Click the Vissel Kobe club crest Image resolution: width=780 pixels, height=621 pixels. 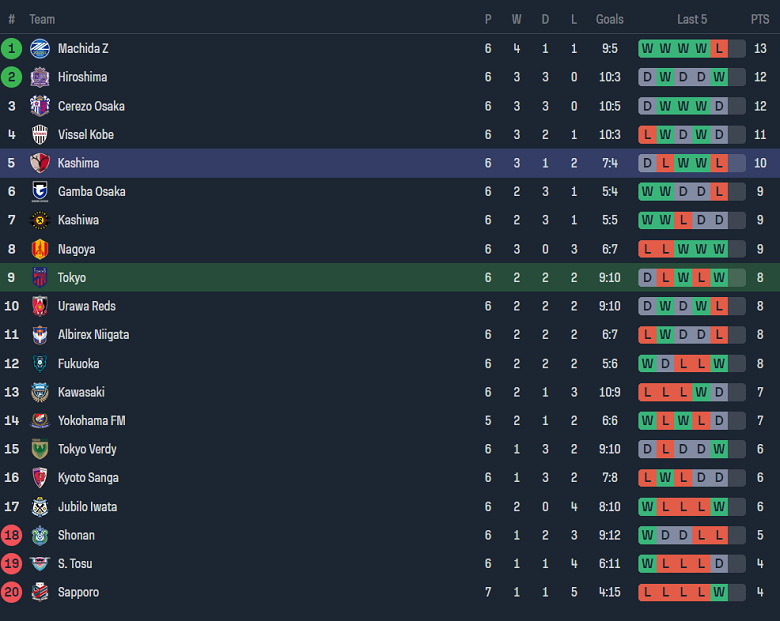pyautogui.click(x=40, y=134)
